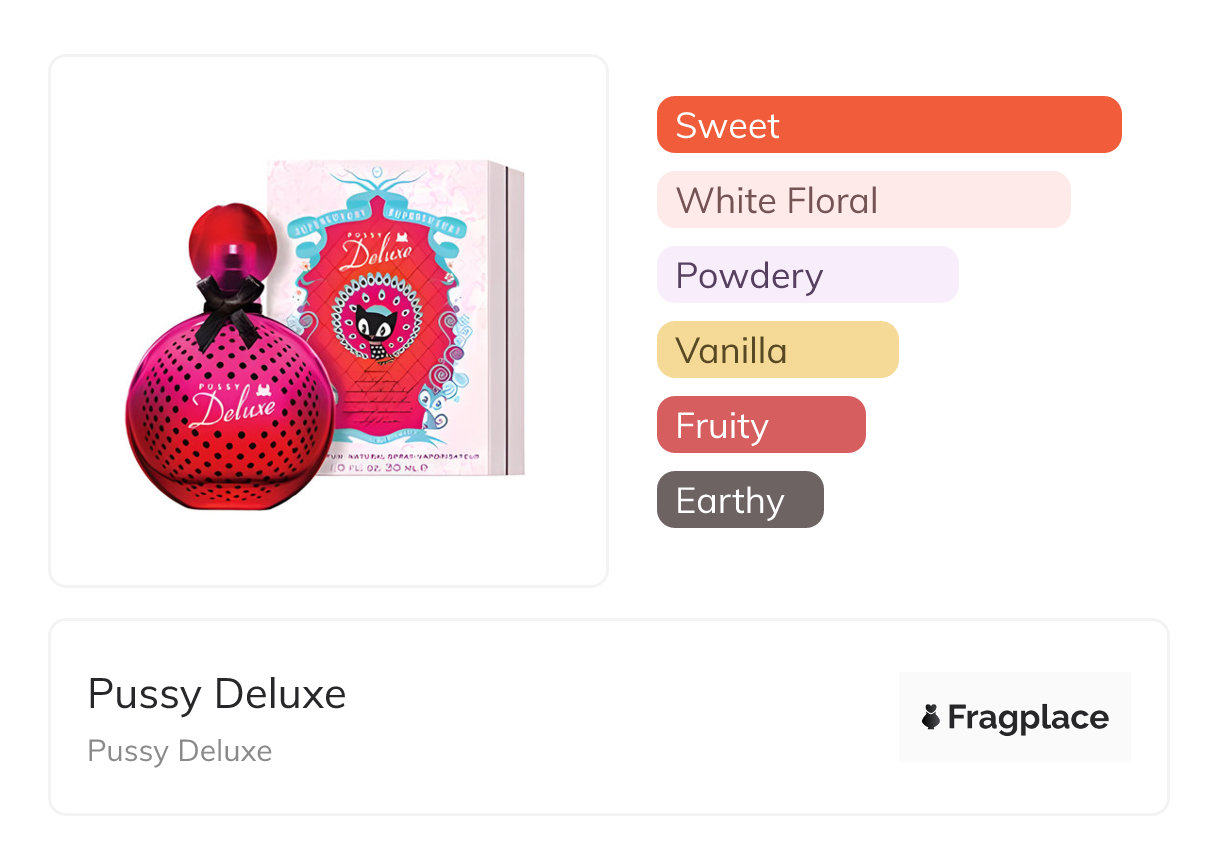Click the Powdery accord bar

coord(807,275)
